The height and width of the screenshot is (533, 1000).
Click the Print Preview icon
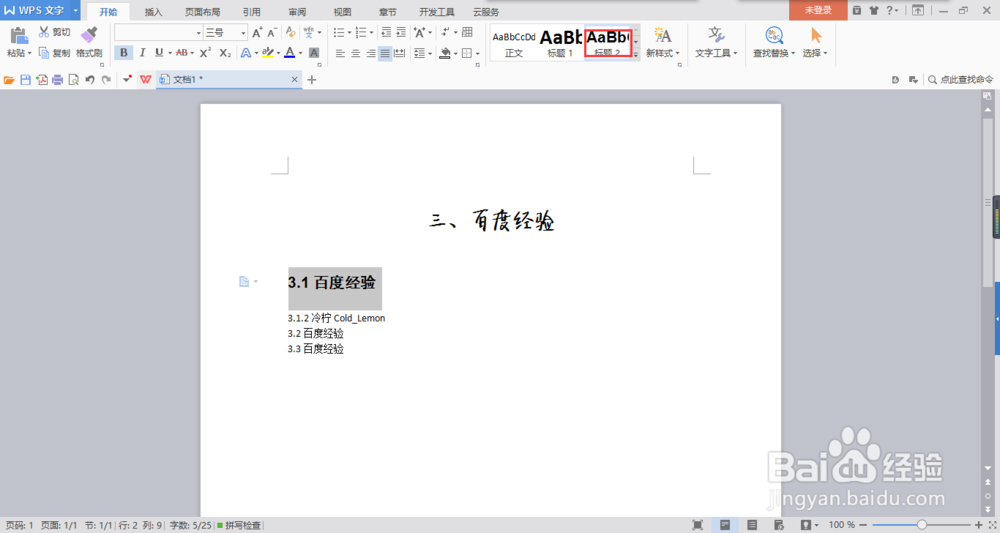[73, 80]
